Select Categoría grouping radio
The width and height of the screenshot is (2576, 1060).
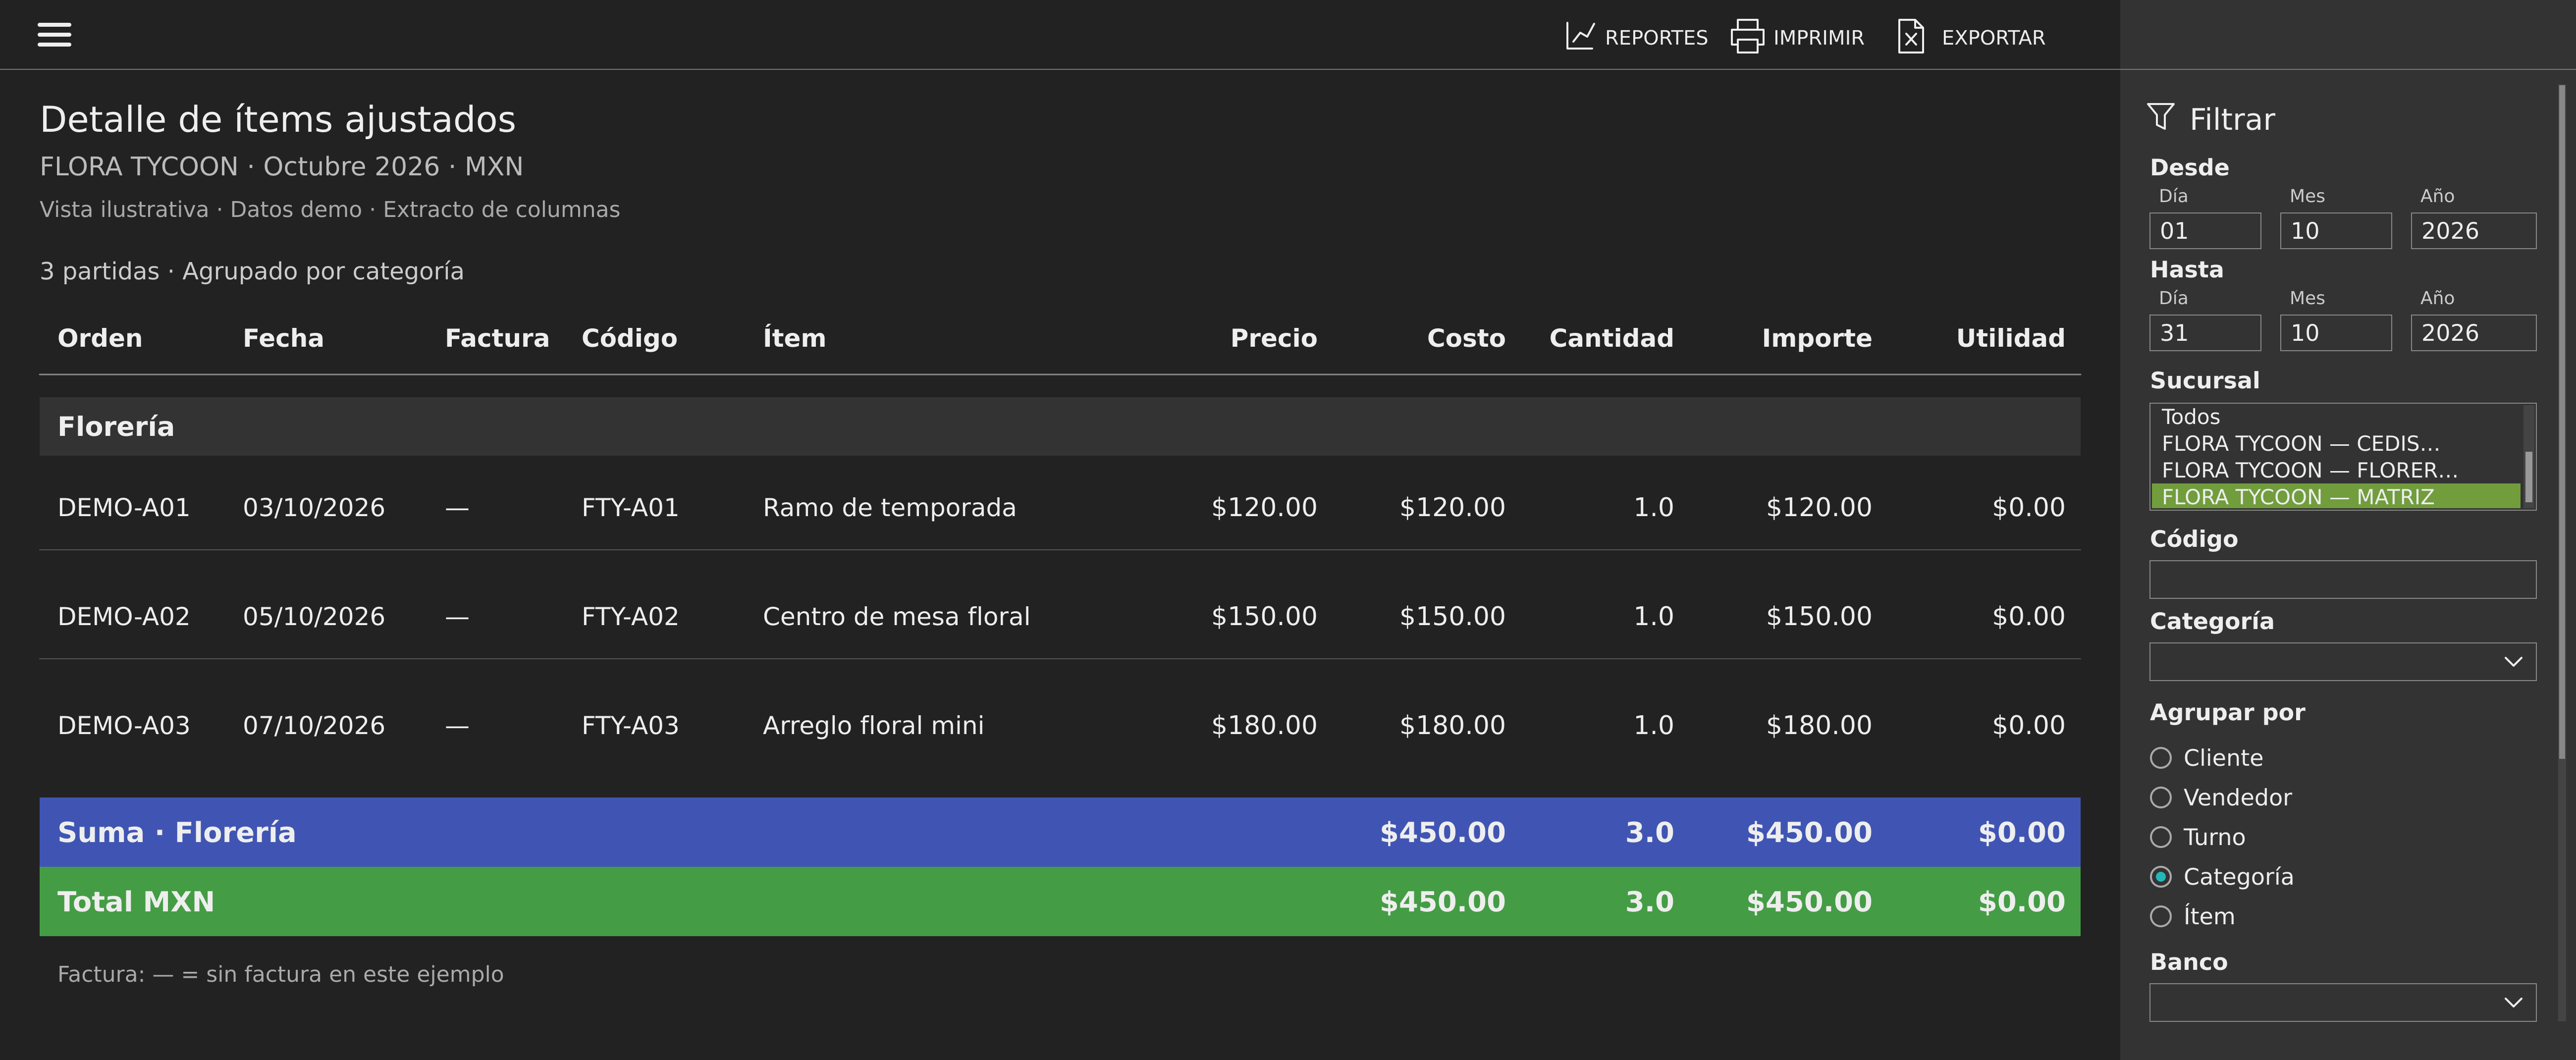point(2160,877)
